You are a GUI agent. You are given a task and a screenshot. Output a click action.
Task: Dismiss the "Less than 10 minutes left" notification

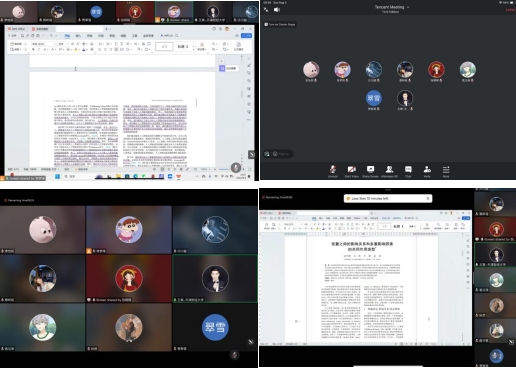click(428, 198)
